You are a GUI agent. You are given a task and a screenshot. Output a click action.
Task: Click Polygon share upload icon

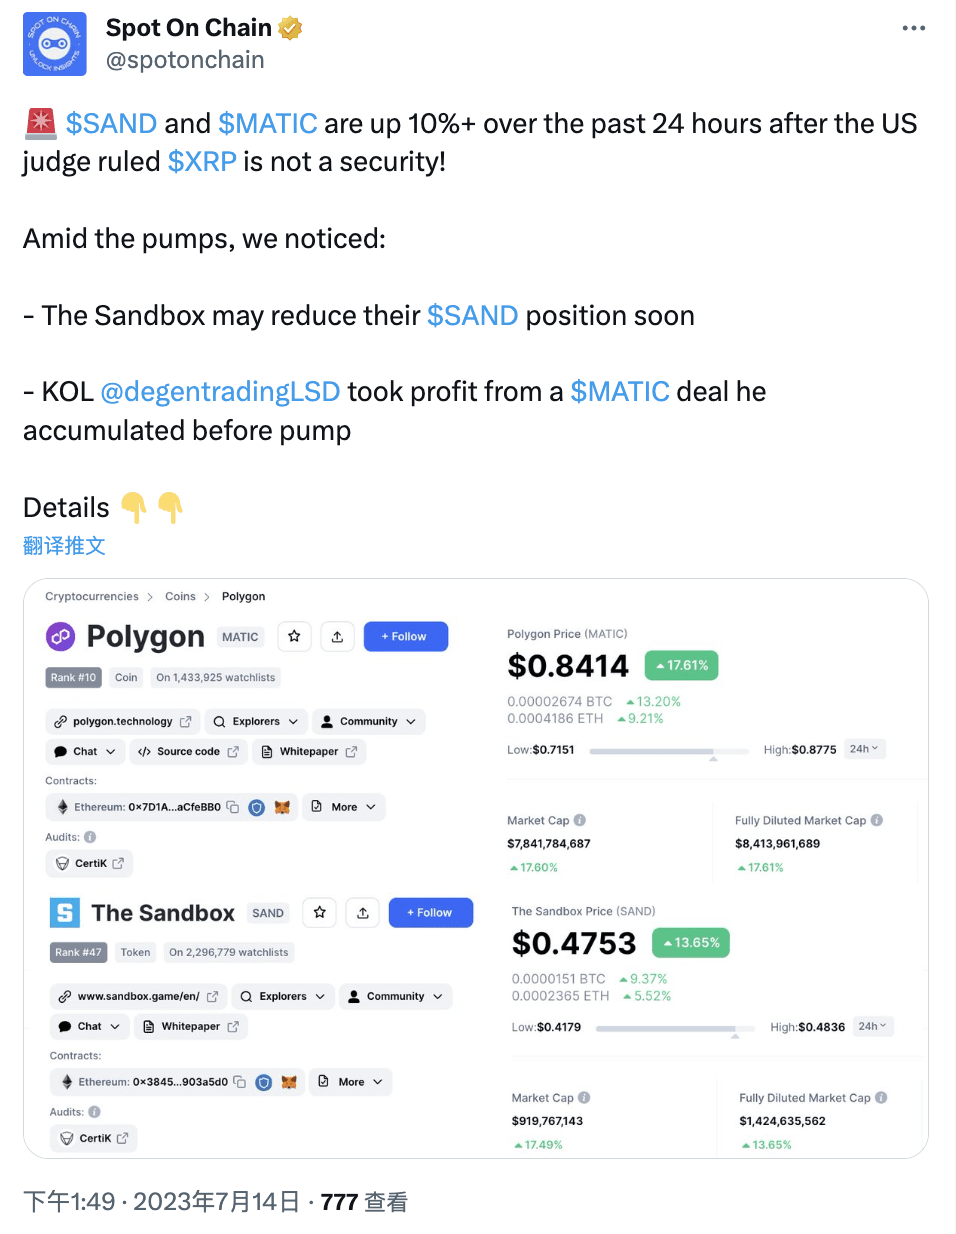click(x=338, y=637)
